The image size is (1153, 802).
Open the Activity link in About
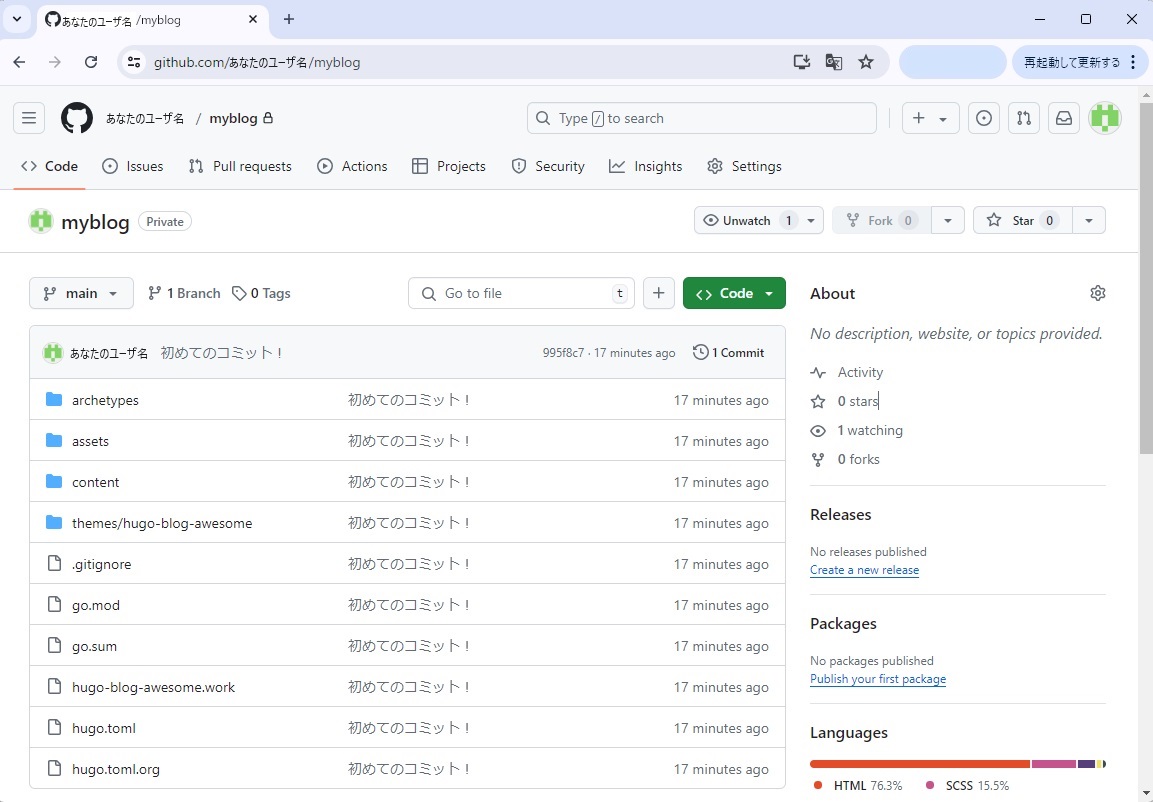click(x=846, y=373)
